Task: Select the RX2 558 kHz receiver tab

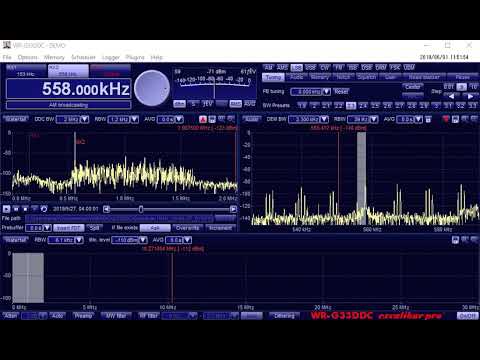Action: pyautogui.click(x=68, y=71)
